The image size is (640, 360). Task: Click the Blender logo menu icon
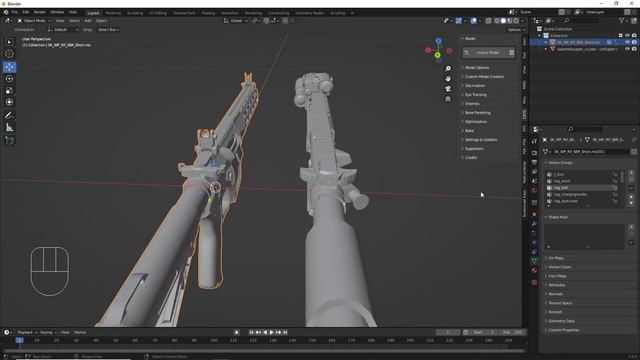pyautogui.click(x=6, y=13)
